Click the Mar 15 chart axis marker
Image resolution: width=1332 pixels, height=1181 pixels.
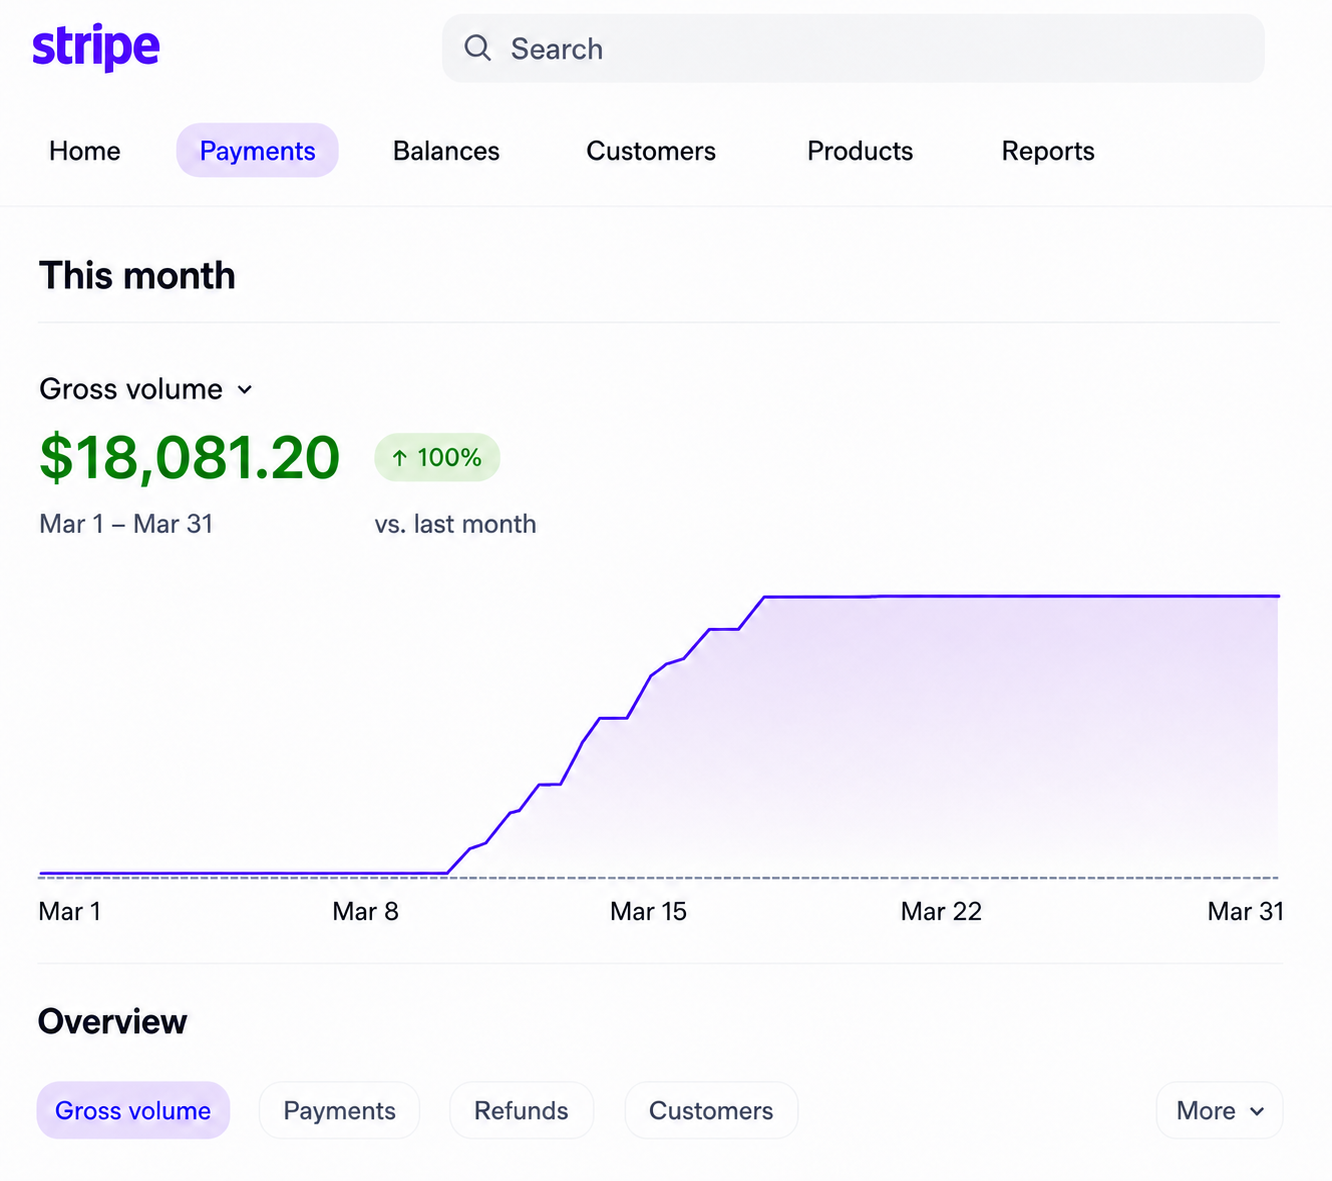tap(648, 911)
